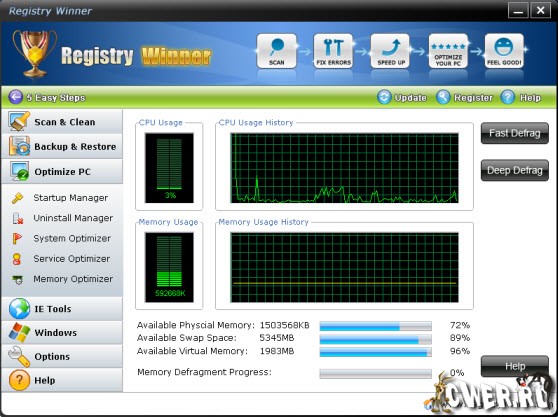Open the Options sidebar section
The image size is (558, 417).
click(62, 356)
